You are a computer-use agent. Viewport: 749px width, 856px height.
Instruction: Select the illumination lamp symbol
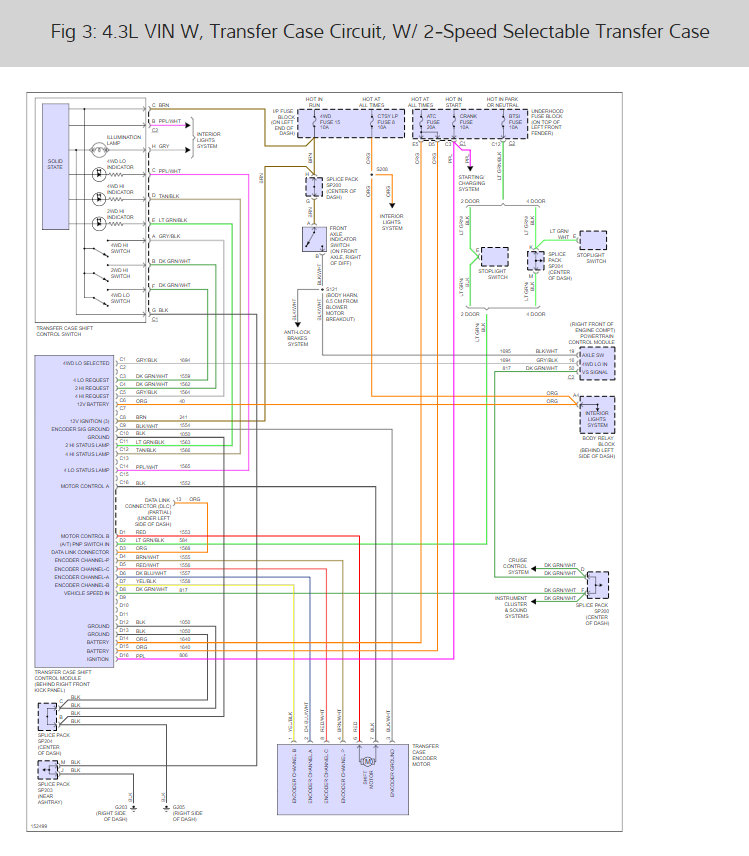98,150
